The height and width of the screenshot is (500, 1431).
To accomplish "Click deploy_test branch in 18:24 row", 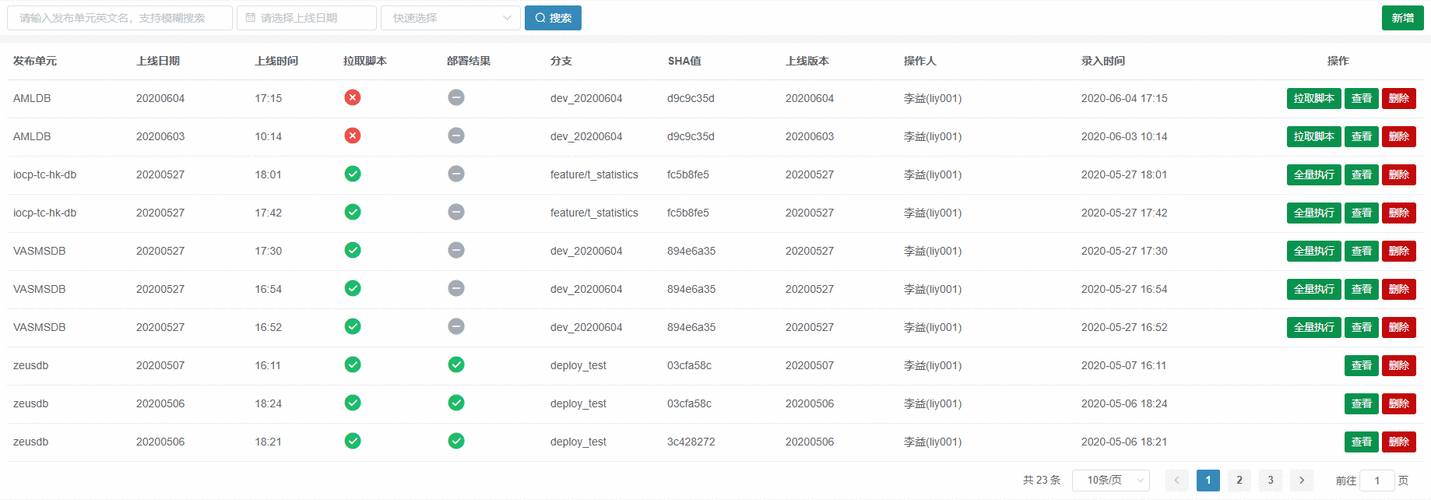I will [x=578, y=404].
